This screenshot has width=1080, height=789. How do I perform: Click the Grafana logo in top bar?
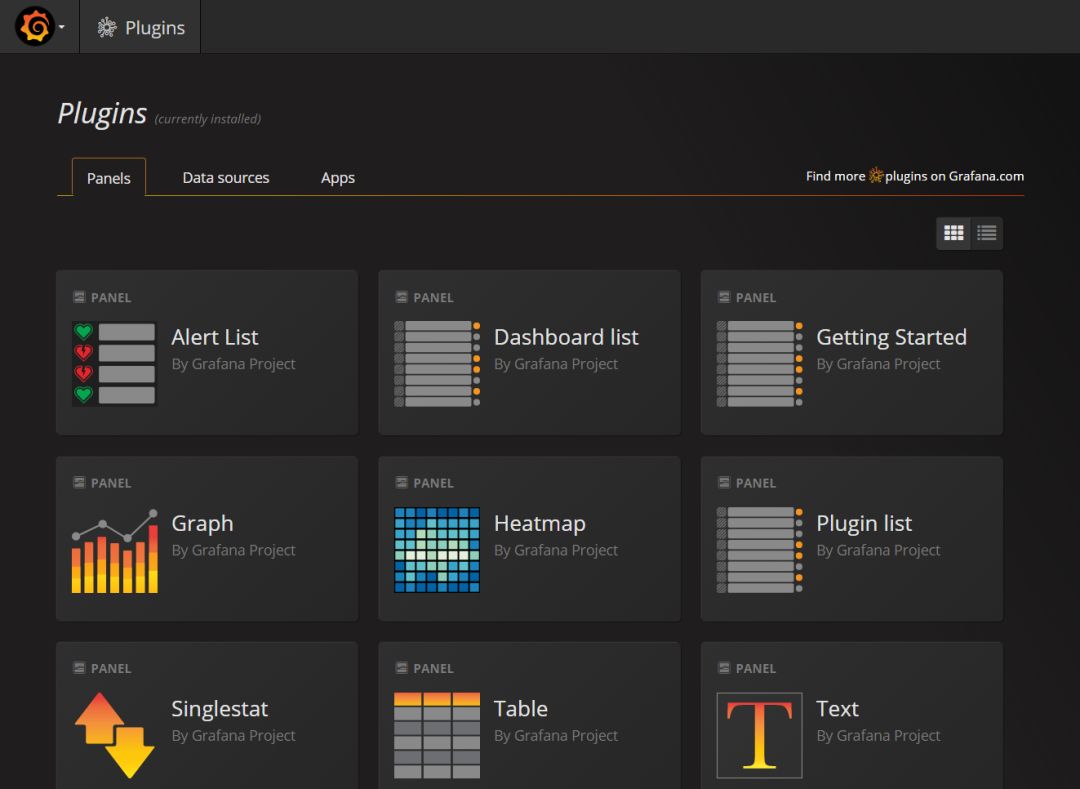tap(34, 27)
